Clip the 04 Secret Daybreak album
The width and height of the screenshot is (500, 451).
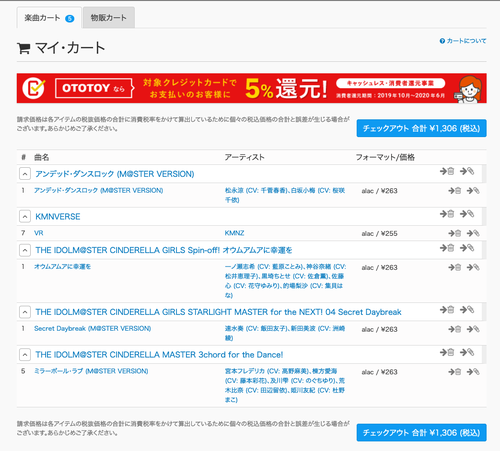pos(467,310)
